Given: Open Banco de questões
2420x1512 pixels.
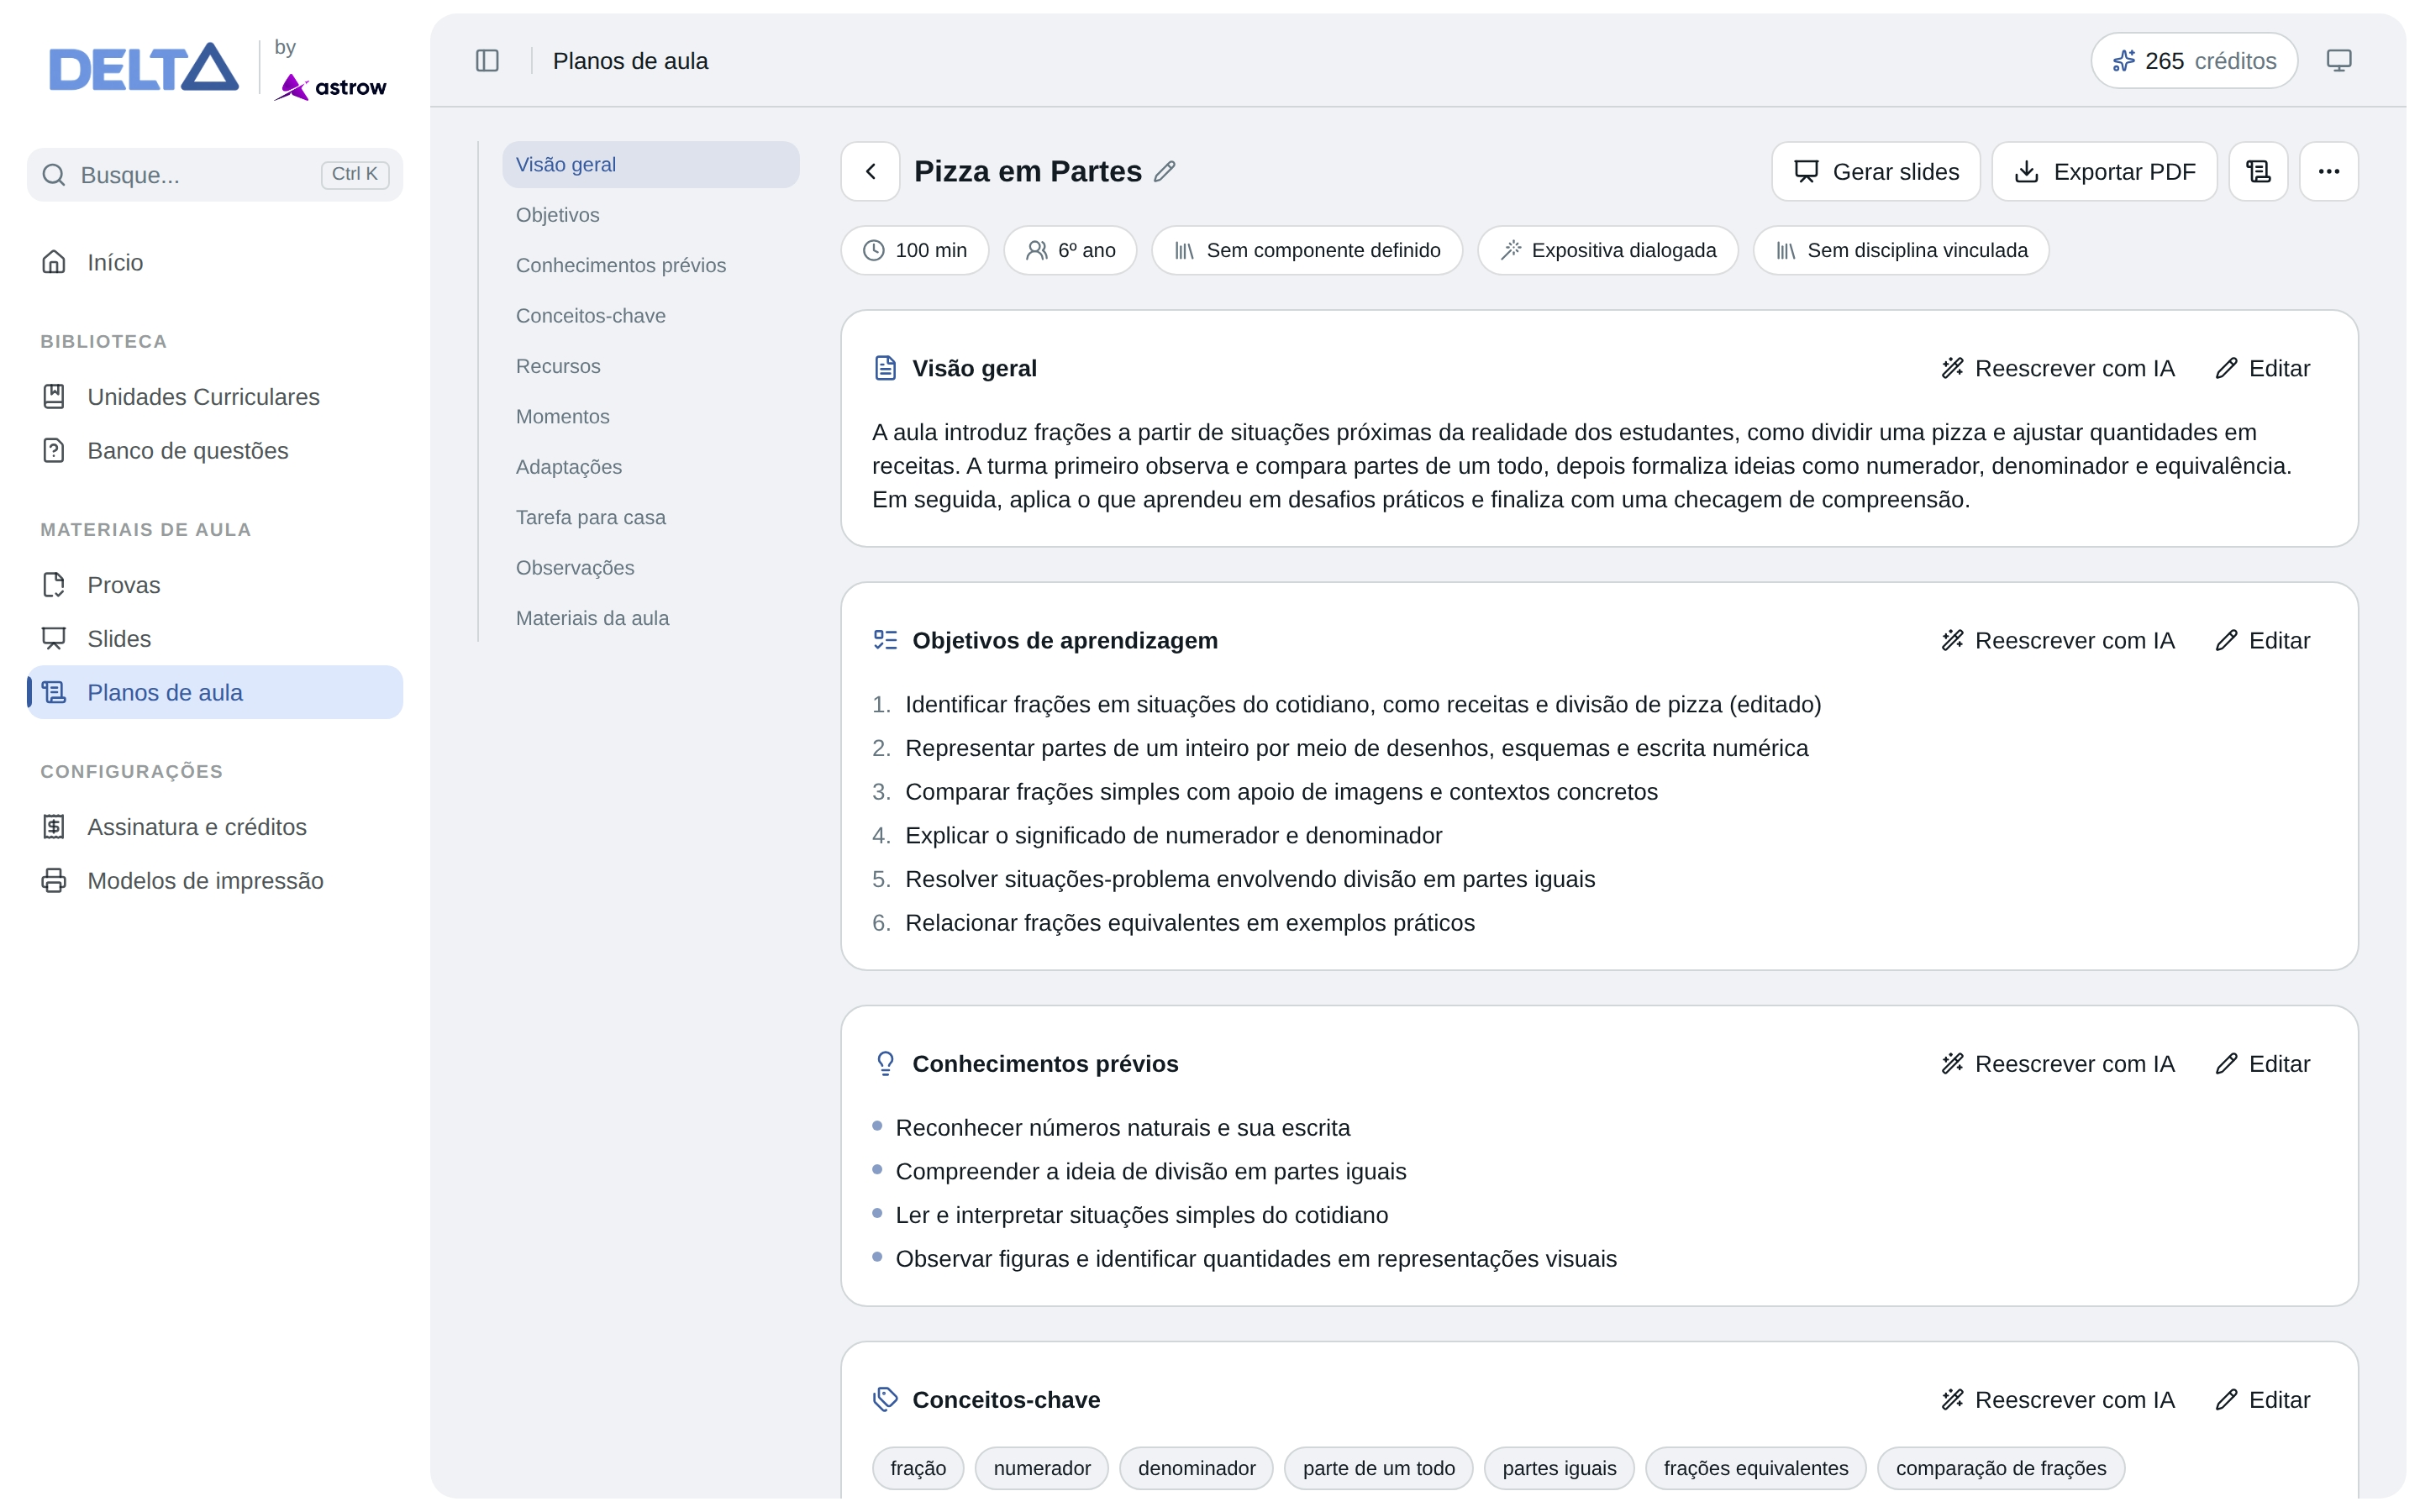Looking at the screenshot, I should click(215, 451).
